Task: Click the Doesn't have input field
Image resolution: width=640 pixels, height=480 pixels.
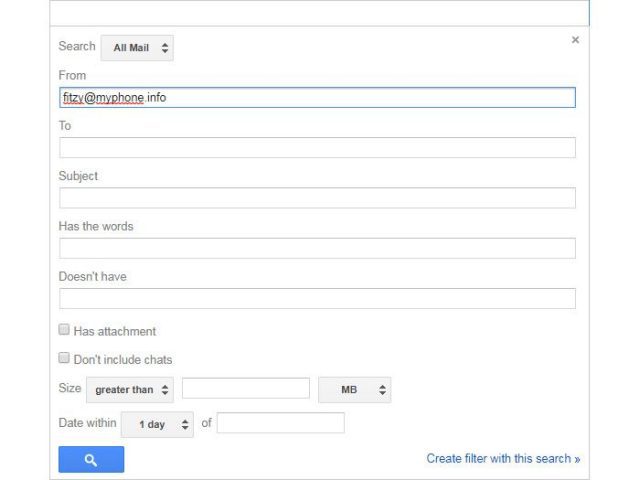Action: point(317,298)
